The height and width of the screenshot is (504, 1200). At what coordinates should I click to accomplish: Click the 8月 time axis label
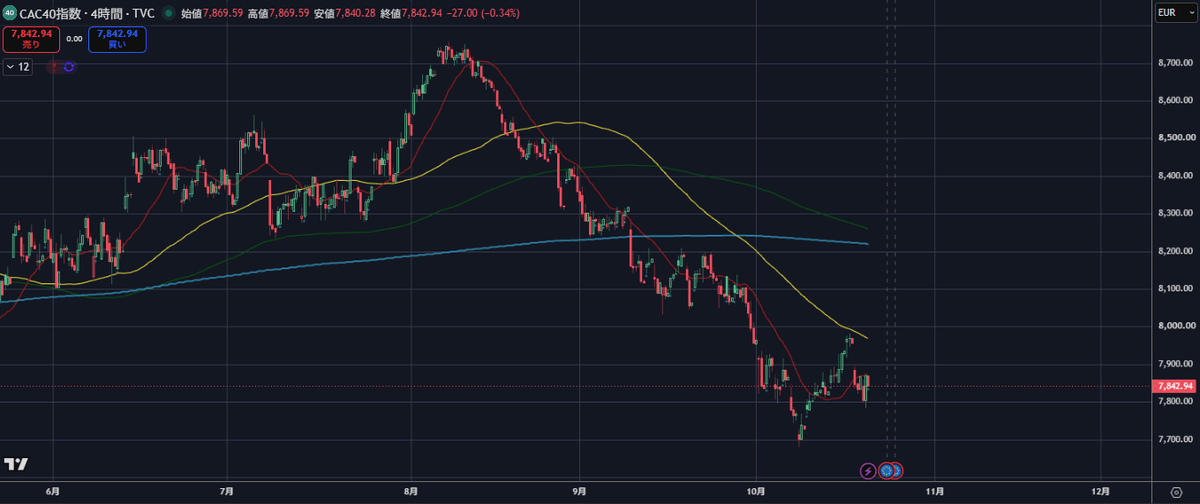point(410,492)
